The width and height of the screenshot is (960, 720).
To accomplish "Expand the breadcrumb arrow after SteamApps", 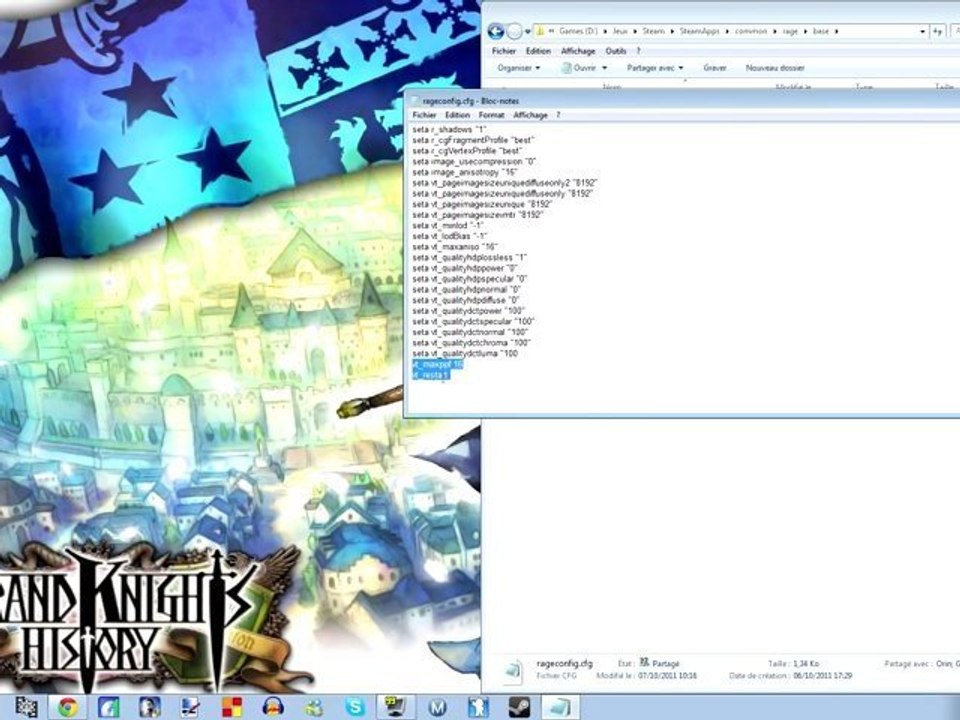I will pyautogui.click(x=727, y=31).
